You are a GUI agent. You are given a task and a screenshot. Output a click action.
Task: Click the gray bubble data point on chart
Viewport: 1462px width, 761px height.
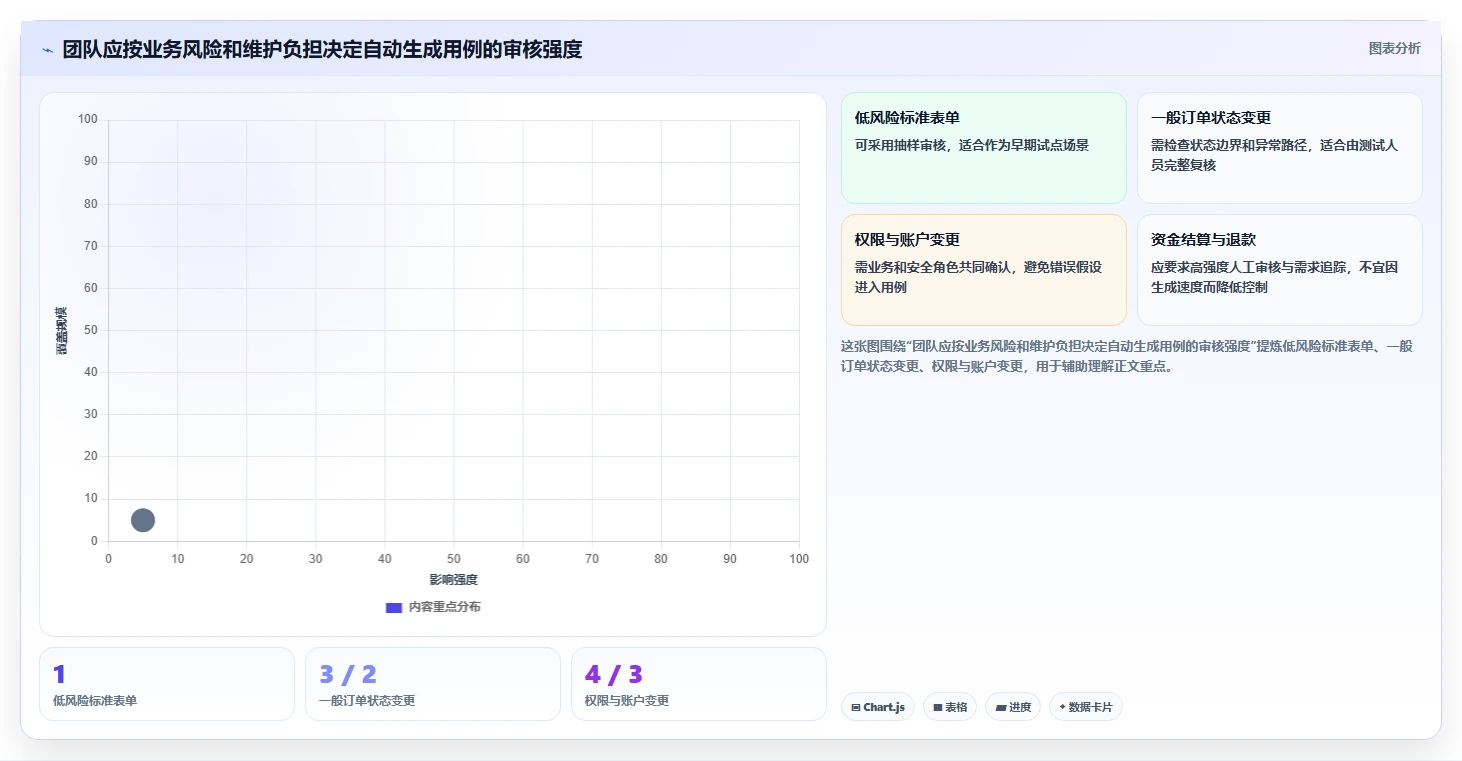coord(143,520)
